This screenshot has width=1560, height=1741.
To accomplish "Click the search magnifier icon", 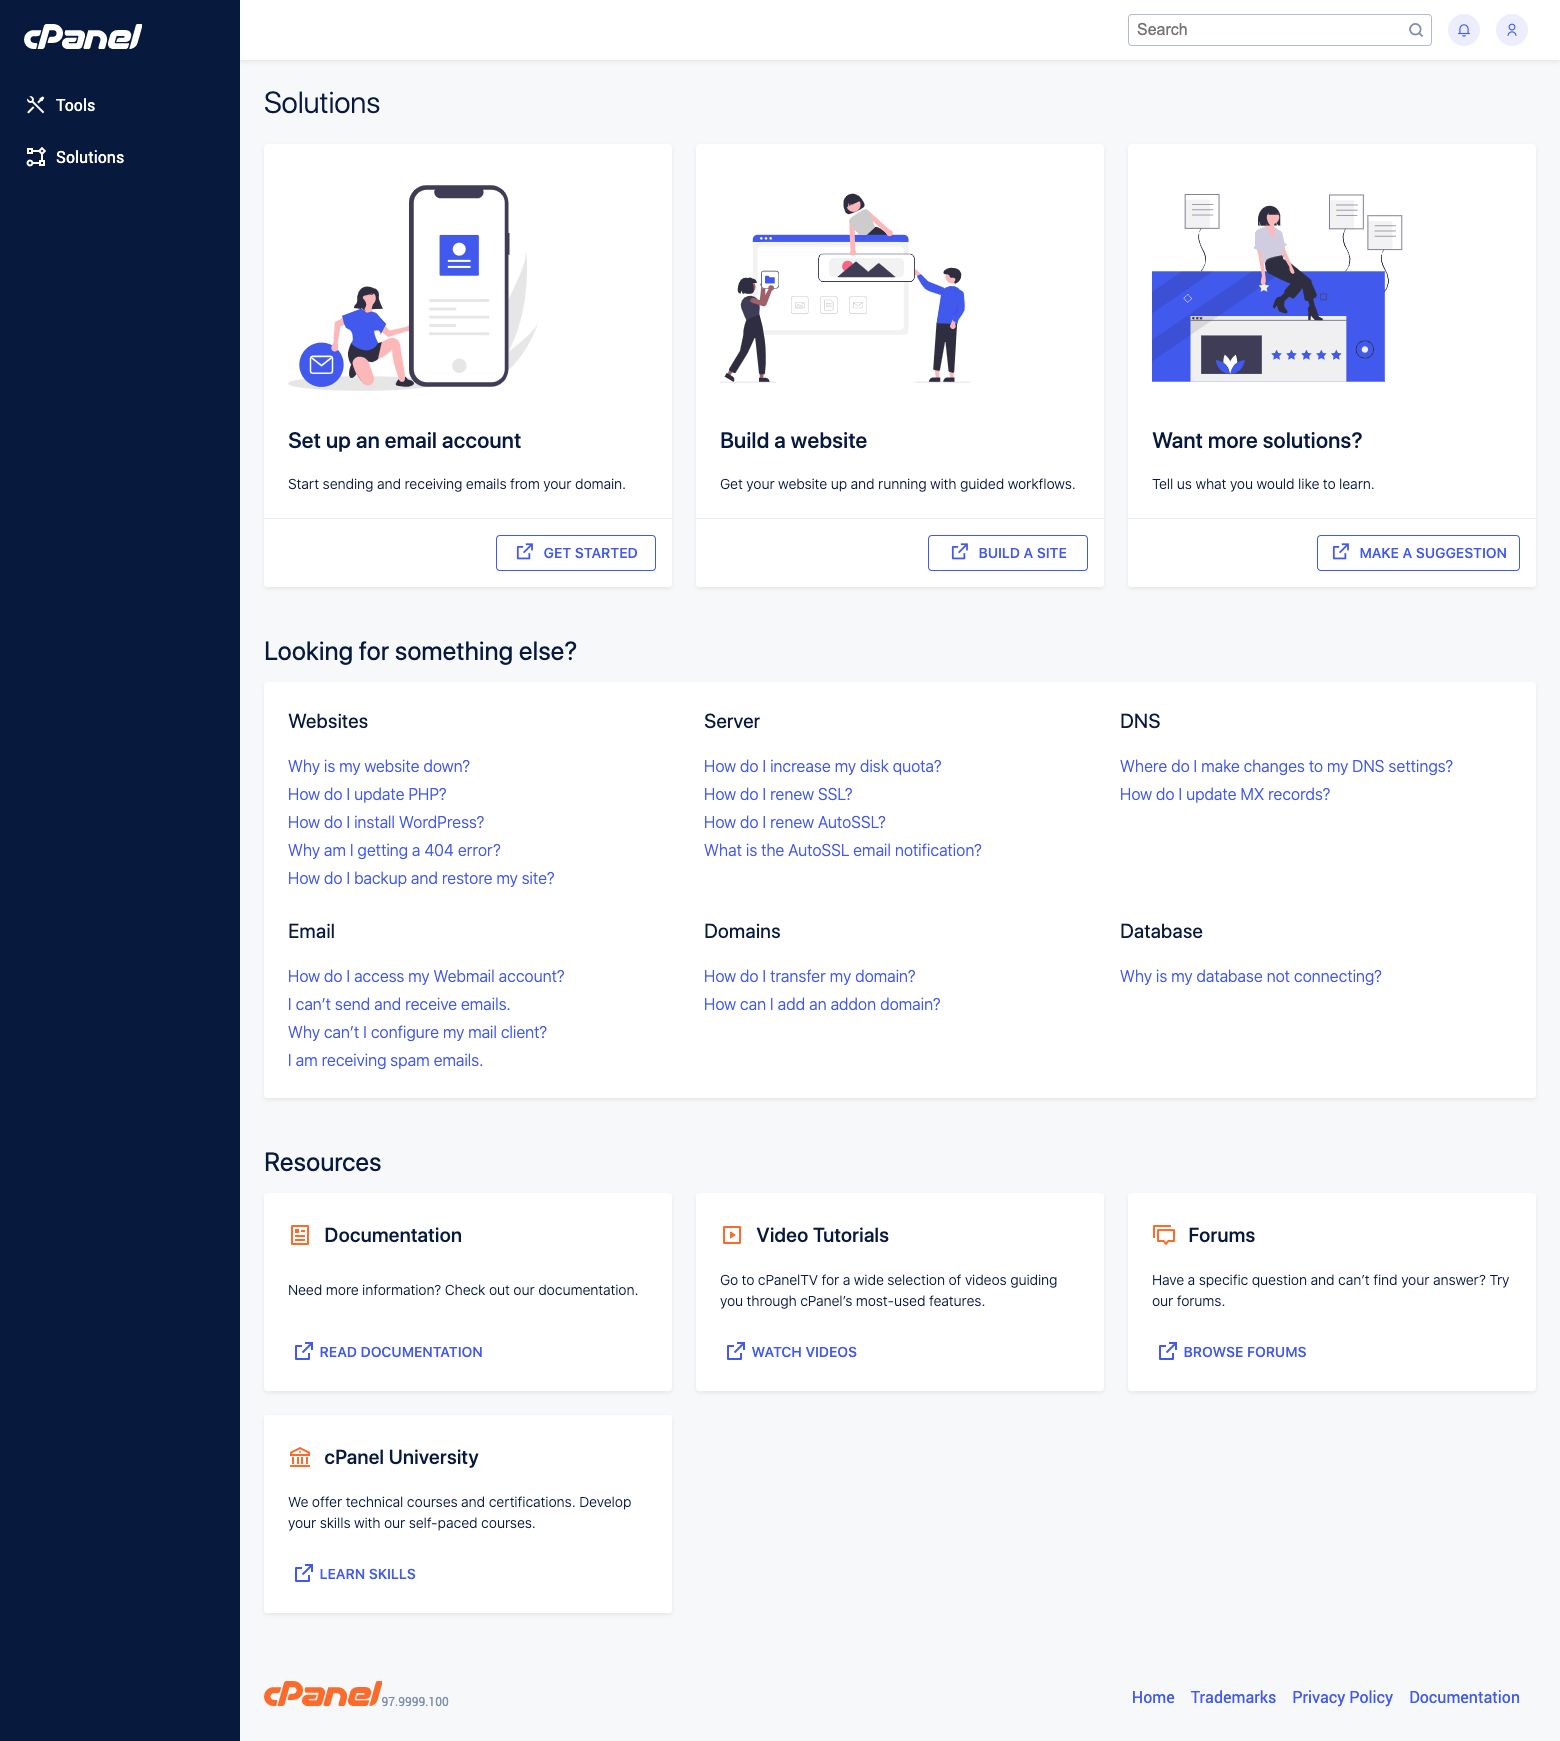I will click(x=1415, y=30).
